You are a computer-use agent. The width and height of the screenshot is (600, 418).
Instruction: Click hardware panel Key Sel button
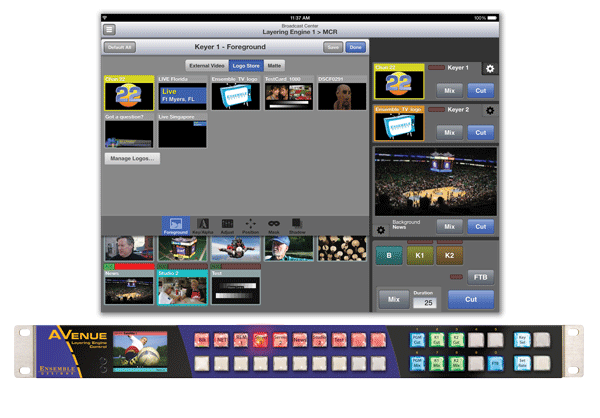tap(522, 340)
